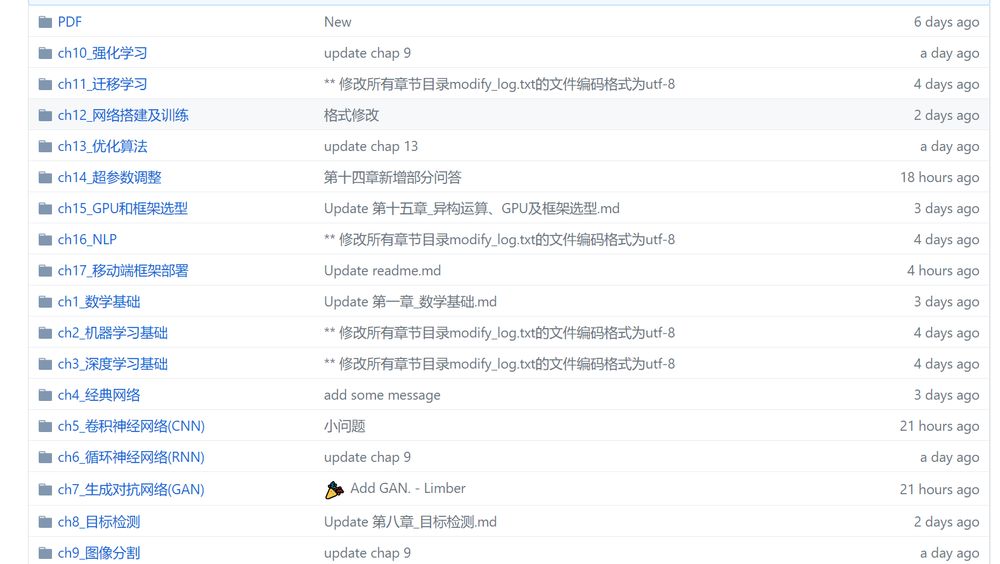Open the ch9_图像分割 folder
This screenshot has height=564, width=1000.
[99, 553]
